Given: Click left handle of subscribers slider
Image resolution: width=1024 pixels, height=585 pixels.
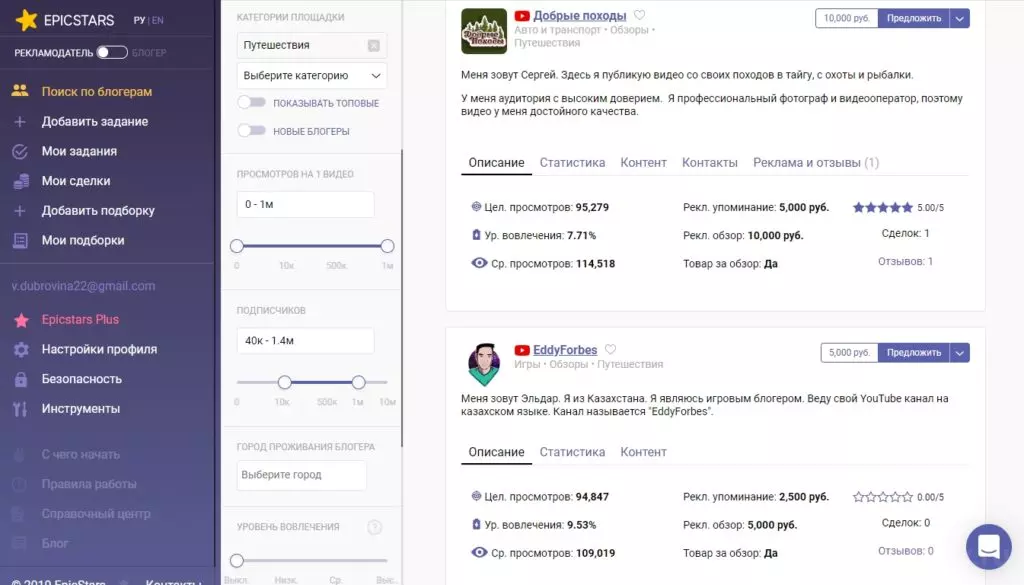Looking at the screenshot, I should pyautogui.click(x=285, y=383).
